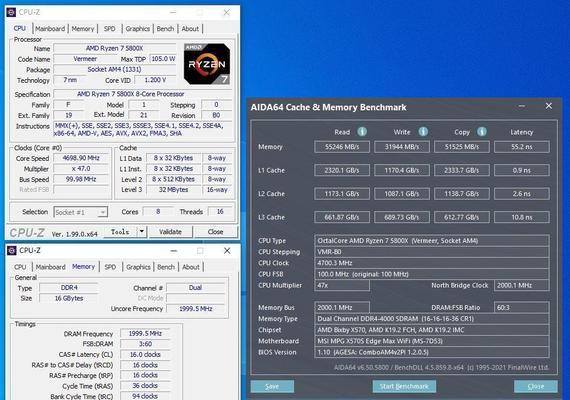
Task: Select Memory tab in bottom CPU-Z window
Action: 83,267
